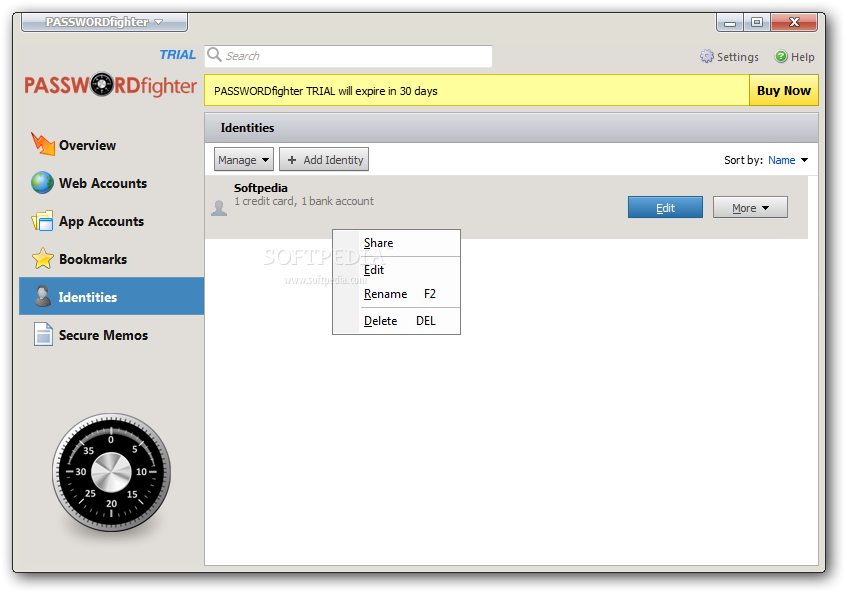The height and width of the screenshot is (593, 846).
Task: Select the Identities sidebar item
Action: (x=111, y=296)
